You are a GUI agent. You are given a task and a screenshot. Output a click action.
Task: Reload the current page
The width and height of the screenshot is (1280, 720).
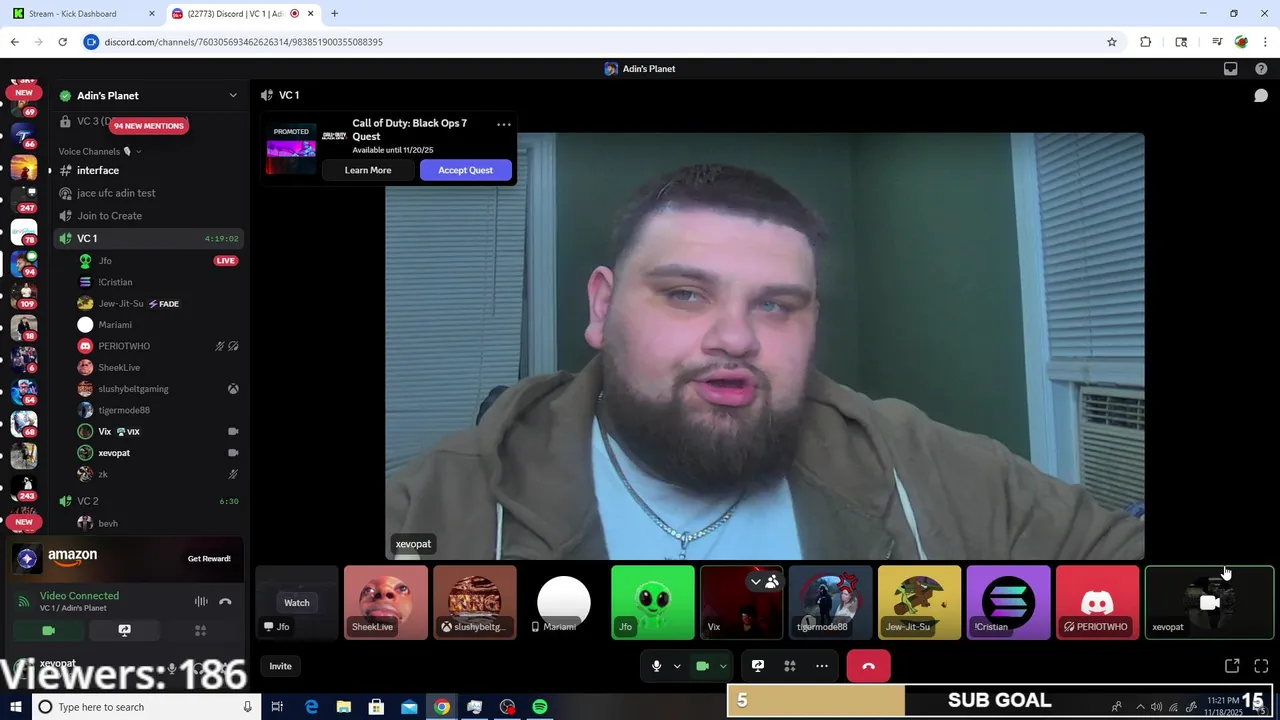[62, 42]
